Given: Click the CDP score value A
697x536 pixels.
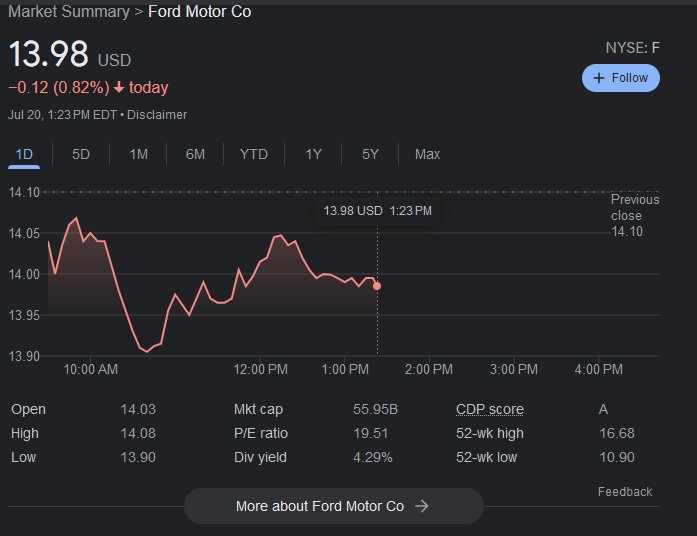Looking at the screenshot, I should (603, 409).
